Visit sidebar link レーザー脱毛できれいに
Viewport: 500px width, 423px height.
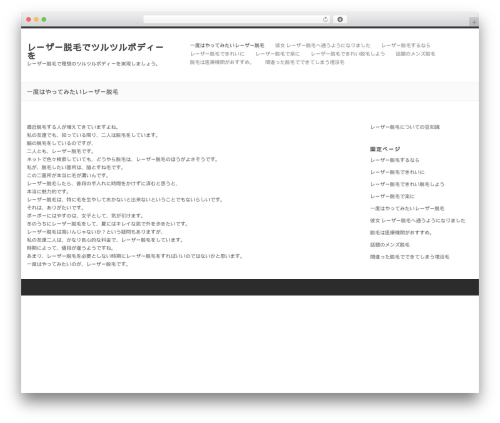coord(397,172)
